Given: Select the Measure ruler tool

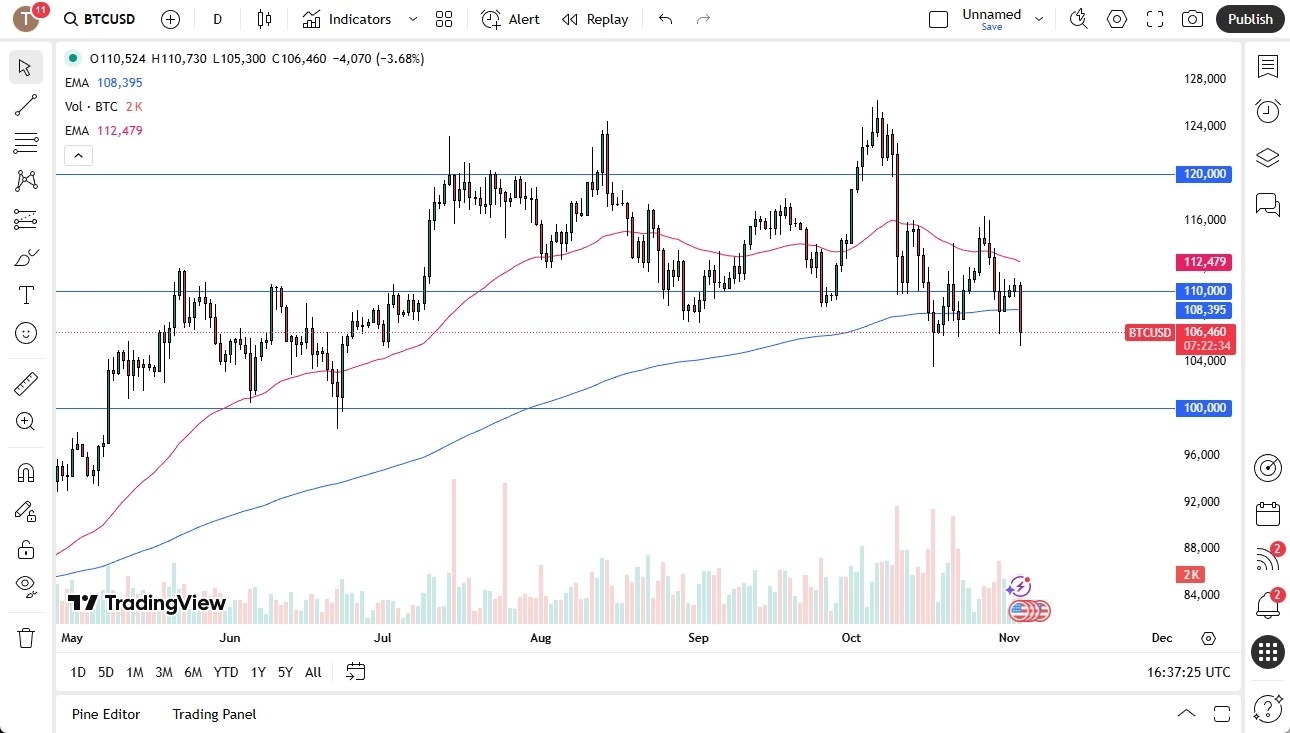Looking at the screenshot, I should pos(26,383).
